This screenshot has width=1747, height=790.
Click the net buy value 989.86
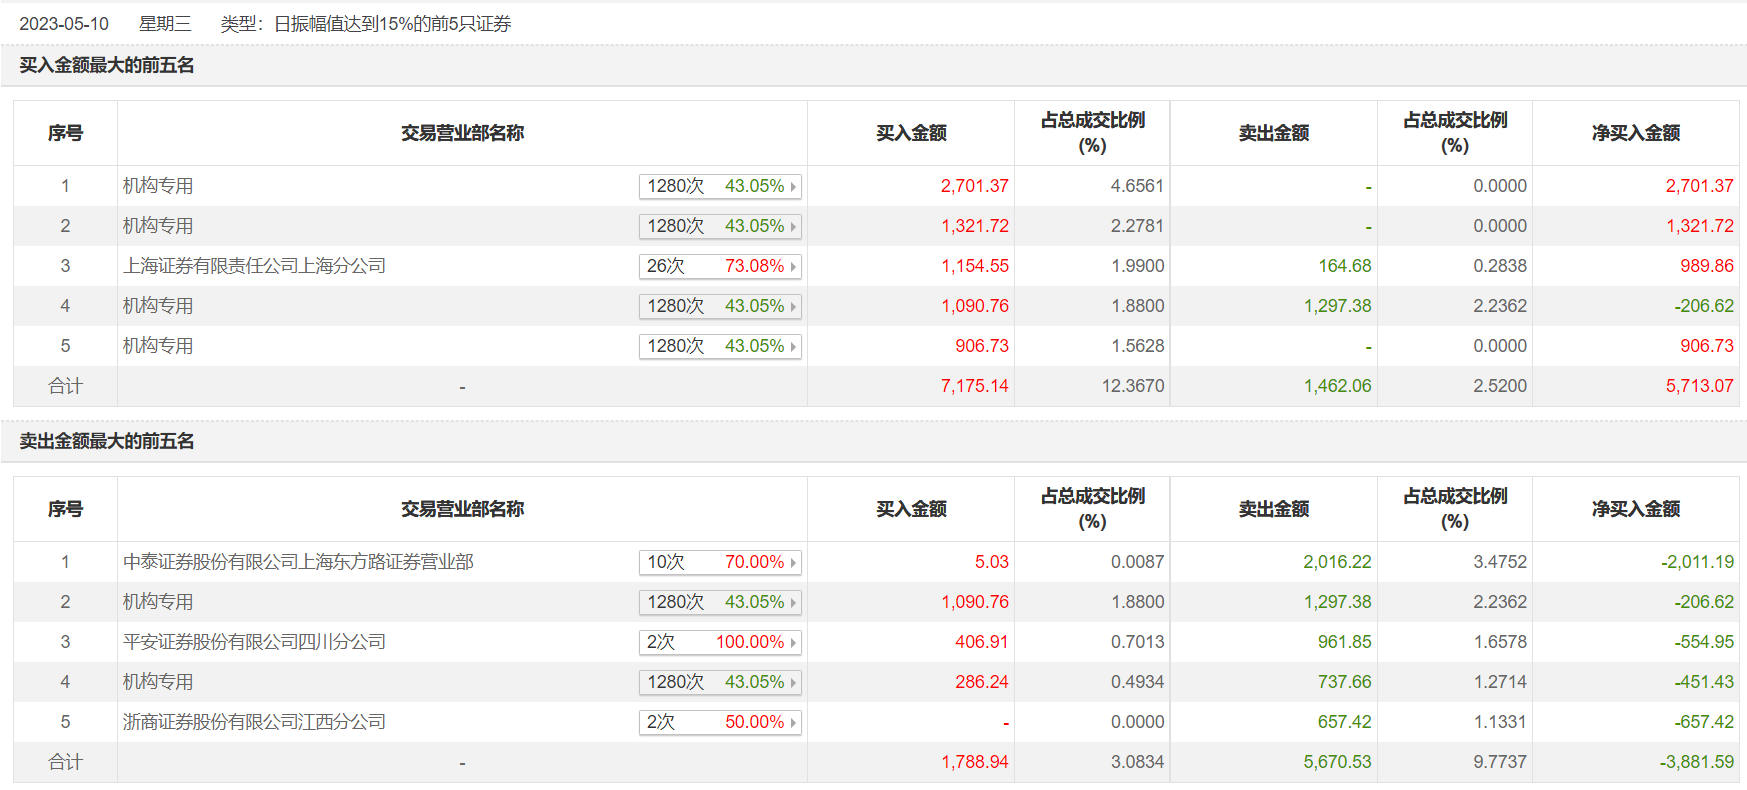tap(1706, 266)
